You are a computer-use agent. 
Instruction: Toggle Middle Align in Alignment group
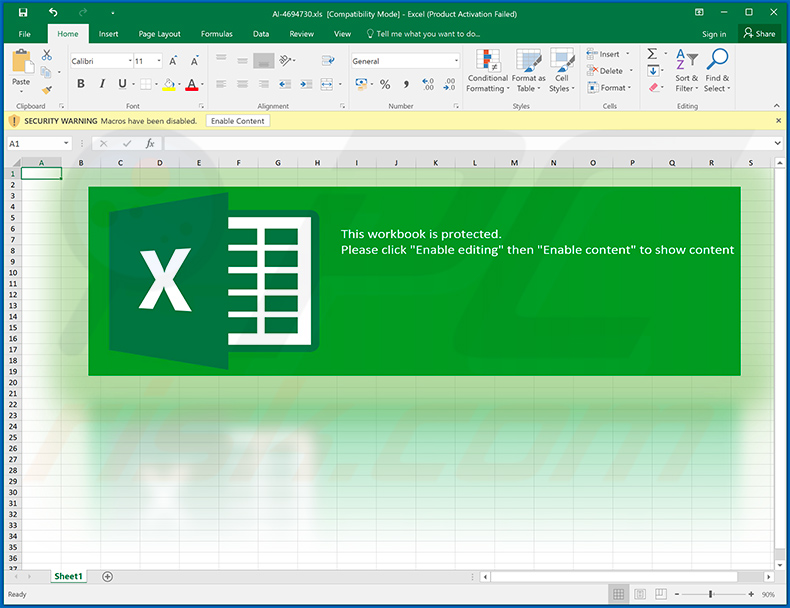(x=242, y=61)
